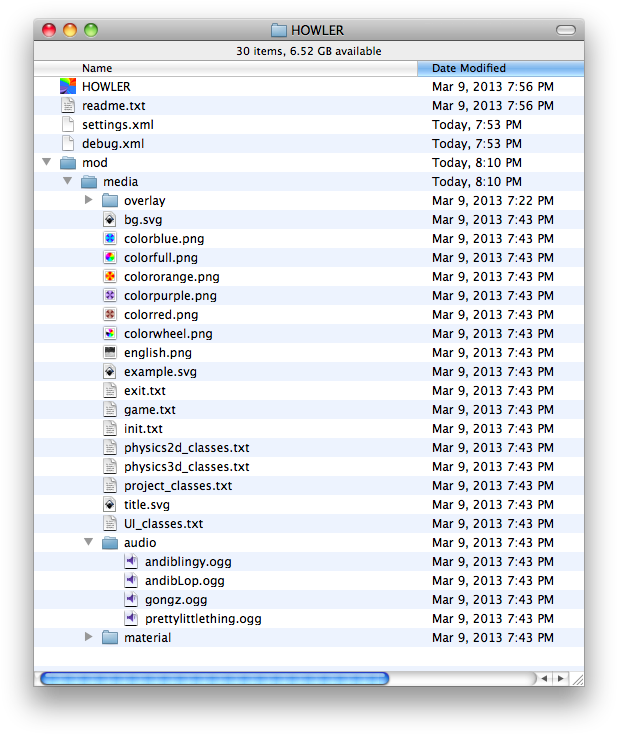This screenshot has height=734, width=617.
Task: Click the HOWLER application icon
Action: coord(68,87)
